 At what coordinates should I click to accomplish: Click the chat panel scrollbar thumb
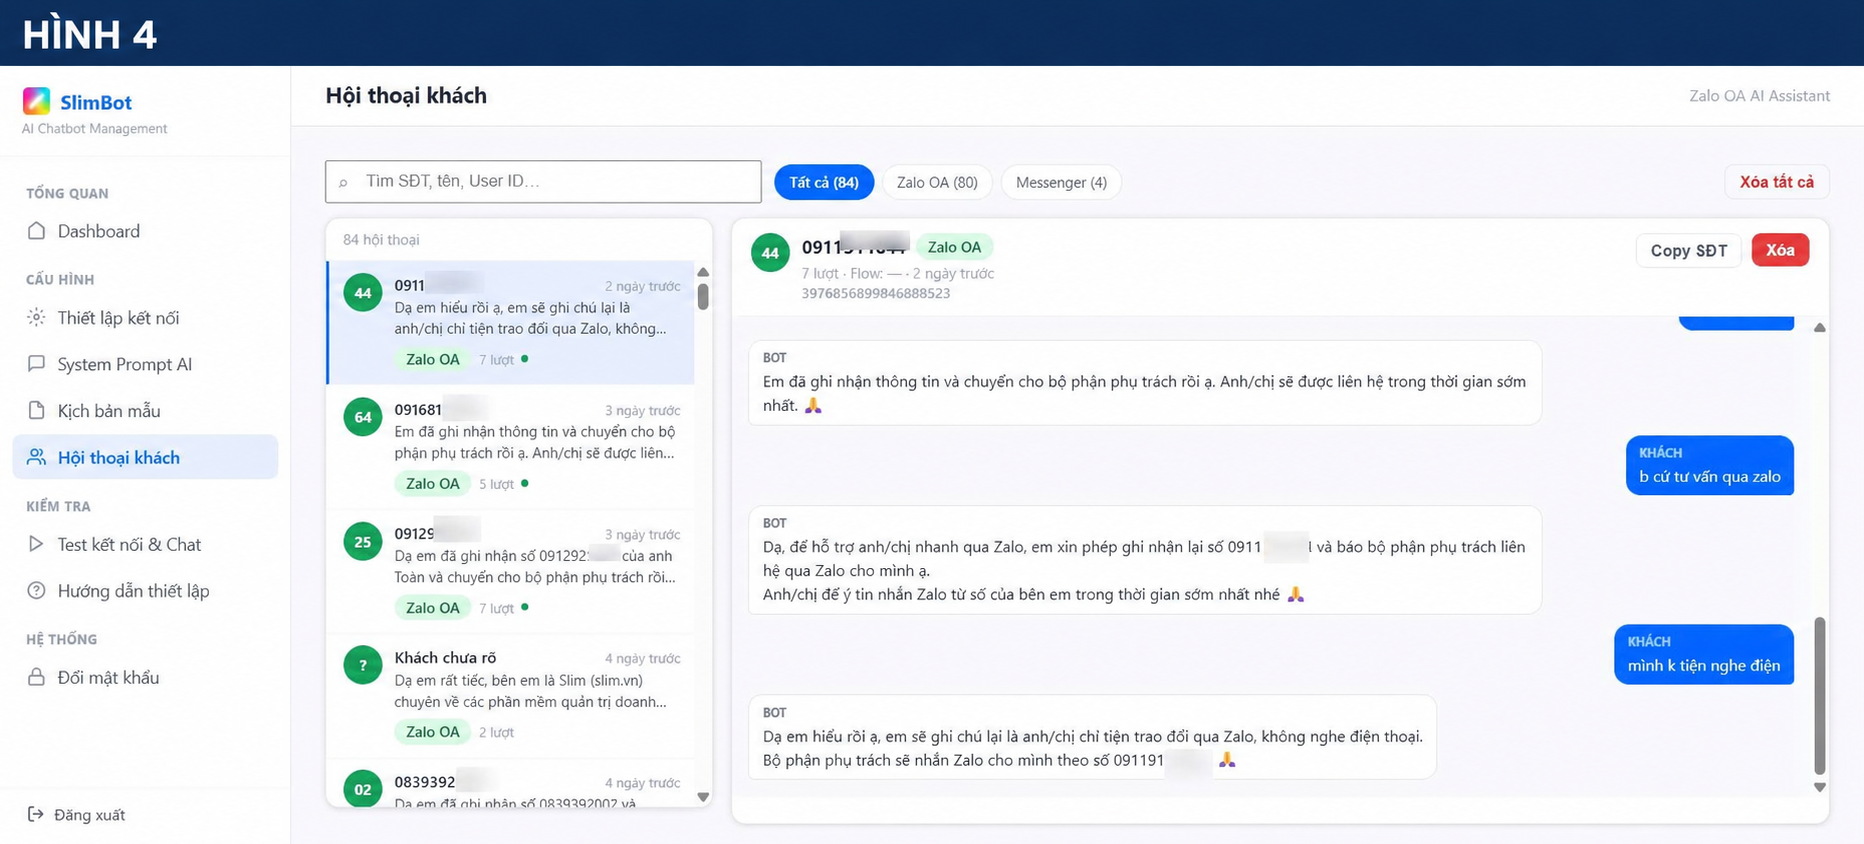click(1820, 695)
